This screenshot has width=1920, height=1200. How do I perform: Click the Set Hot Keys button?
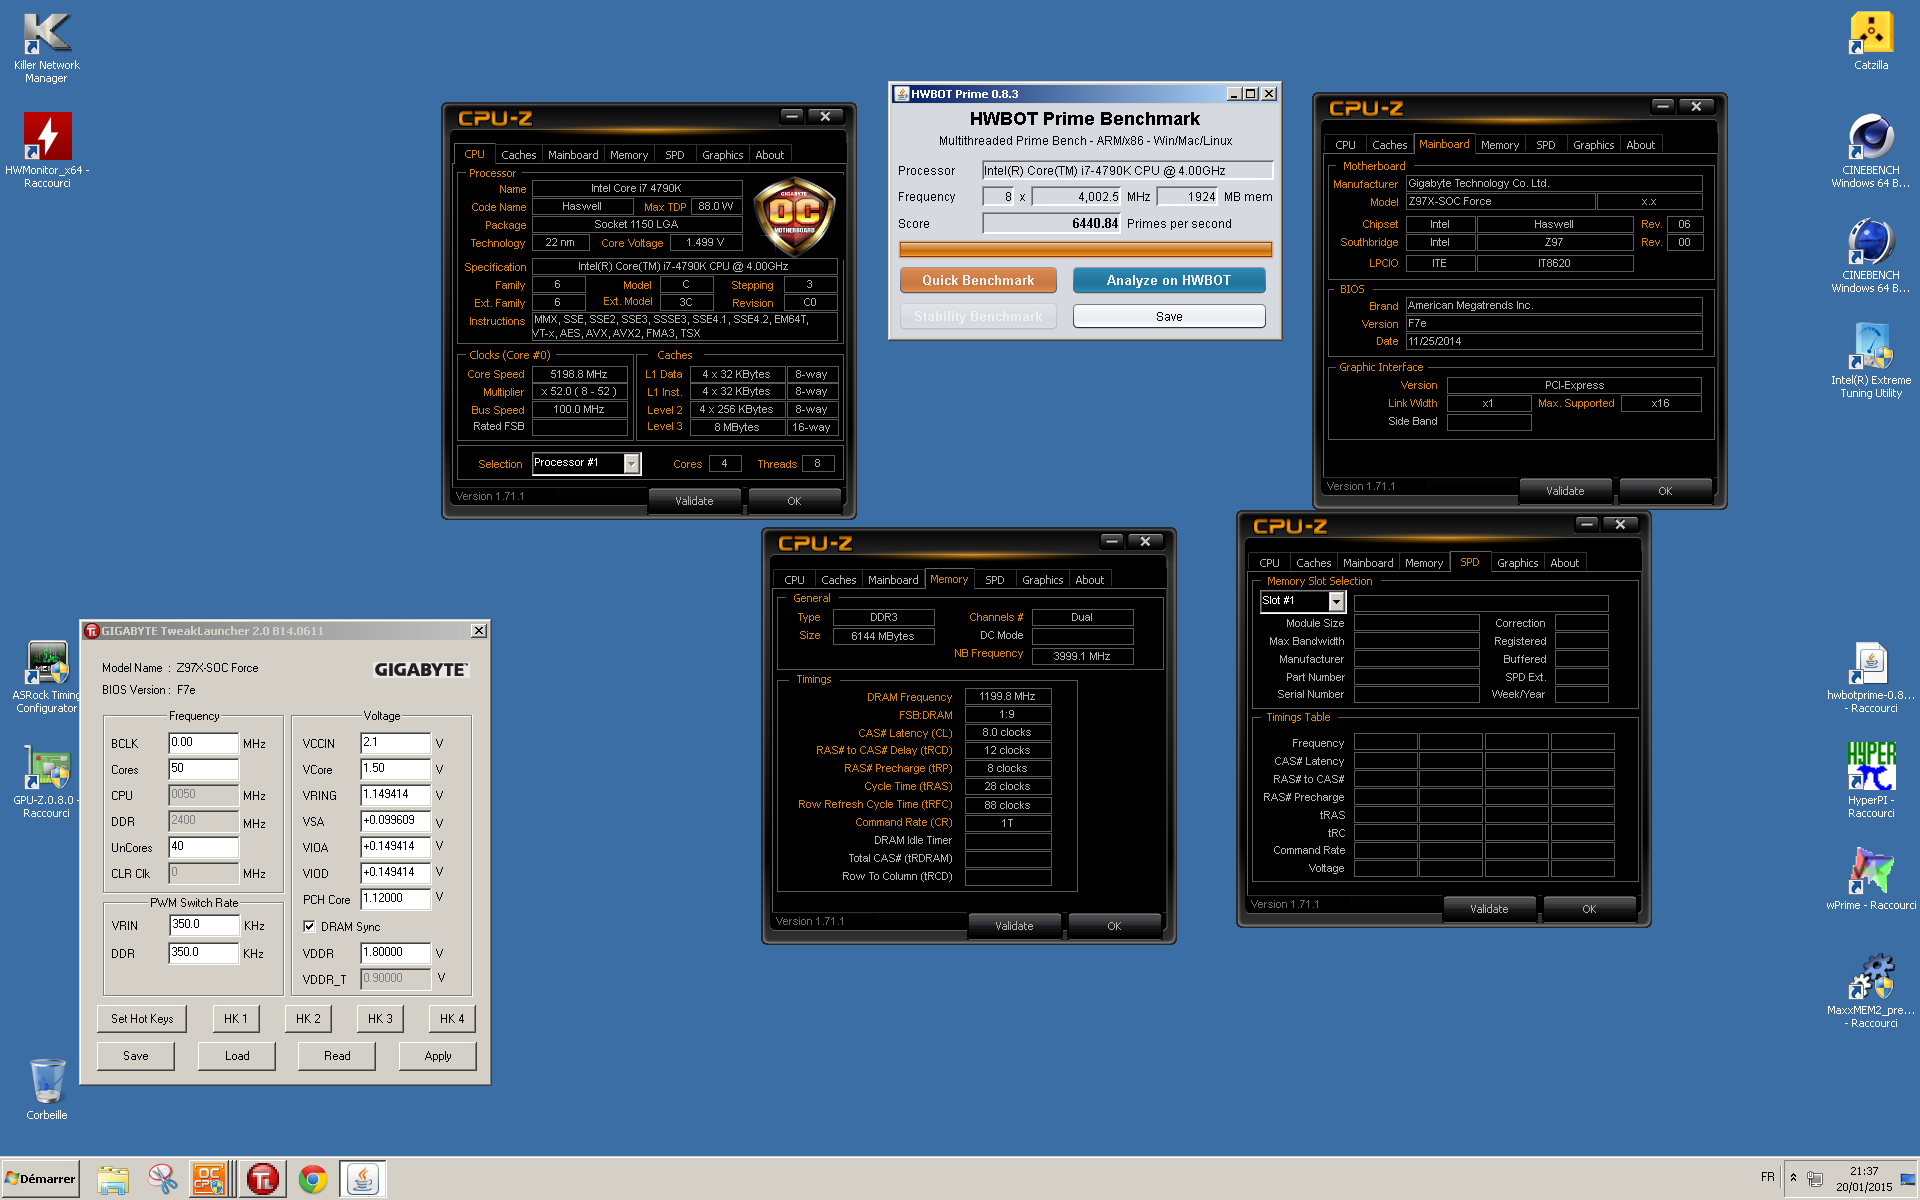142,1019
